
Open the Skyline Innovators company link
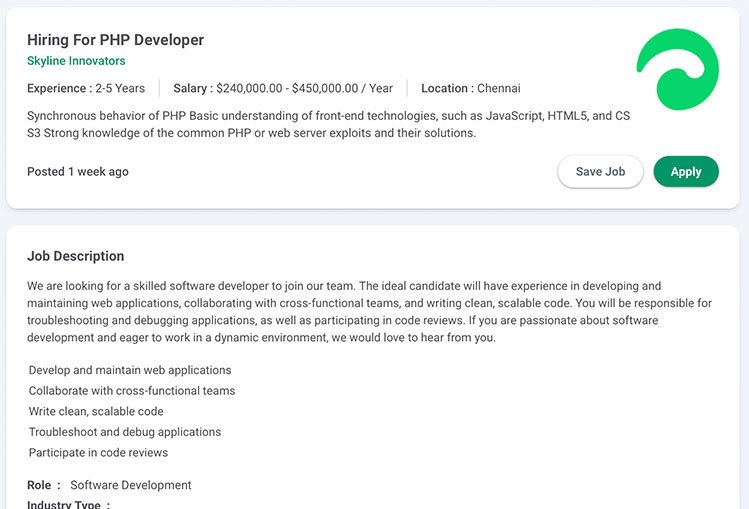pyautogui.click(x=76, y=61)
